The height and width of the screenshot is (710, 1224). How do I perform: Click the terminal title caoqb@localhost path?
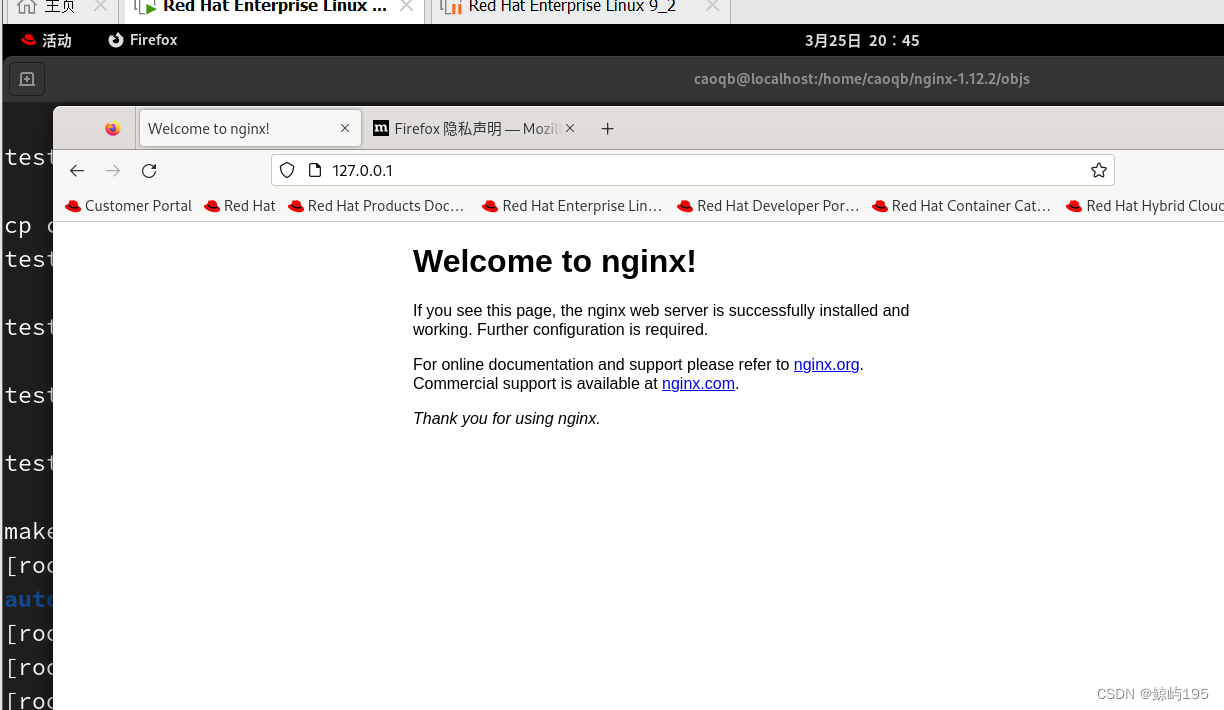tap(862, 79)
